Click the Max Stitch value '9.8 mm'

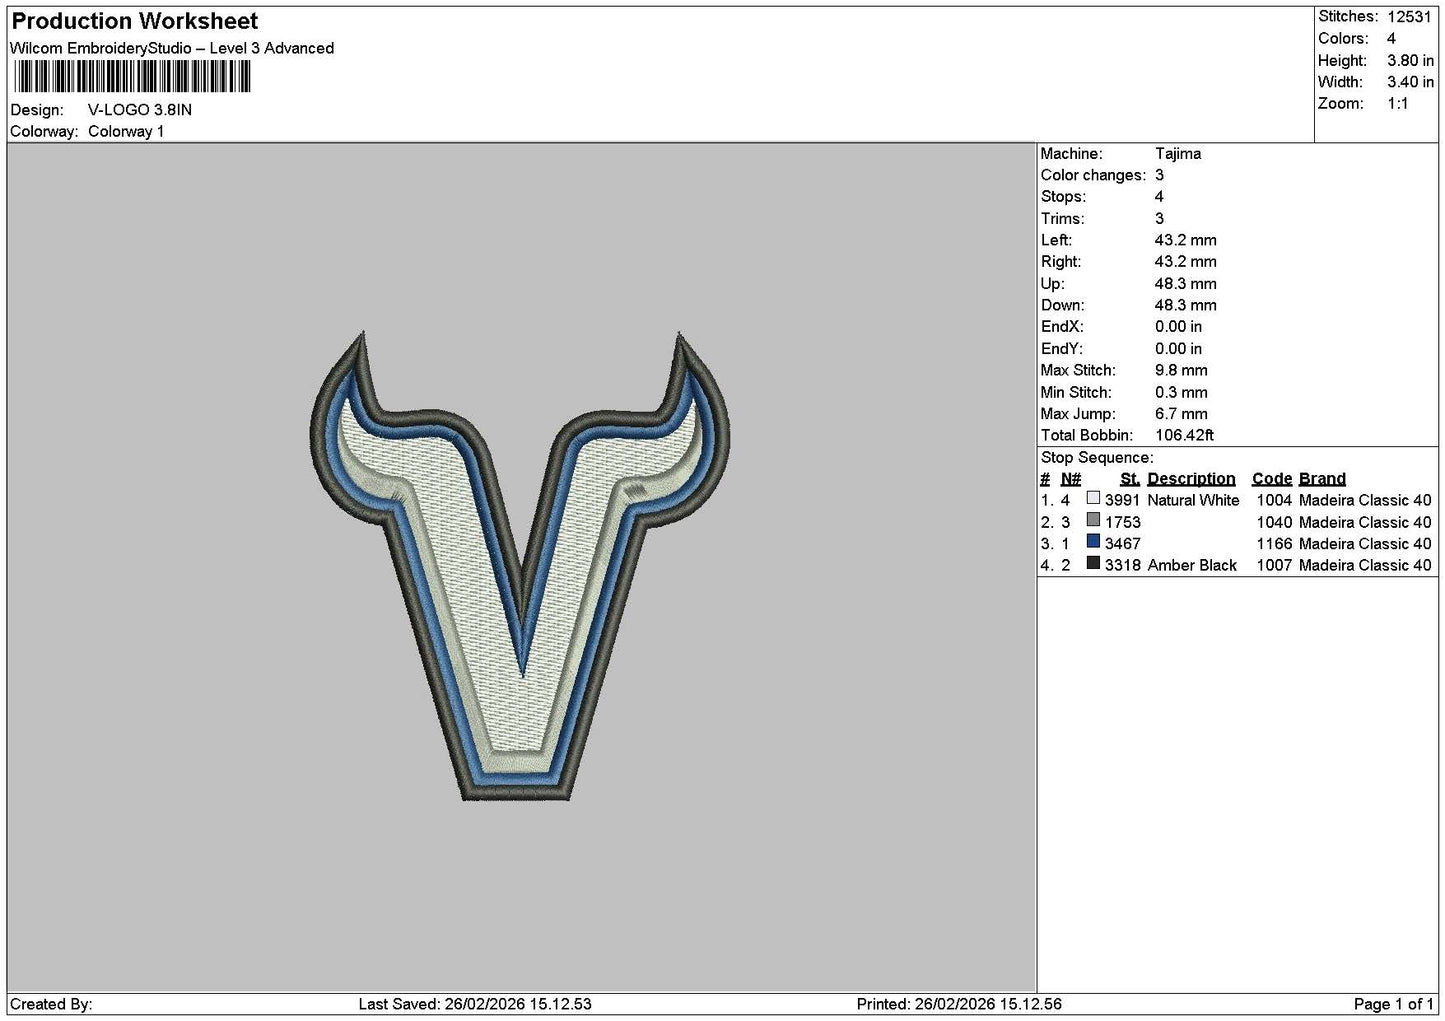tap(1181, 371)
